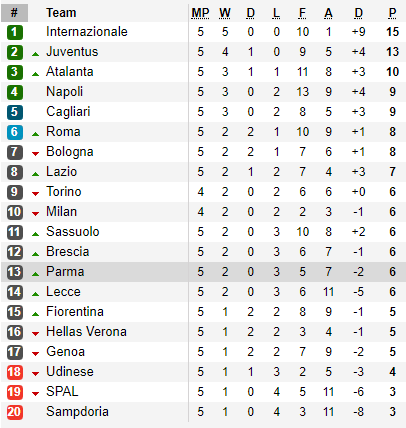
Task: Click the # rank column header
Action: [14, 13]
